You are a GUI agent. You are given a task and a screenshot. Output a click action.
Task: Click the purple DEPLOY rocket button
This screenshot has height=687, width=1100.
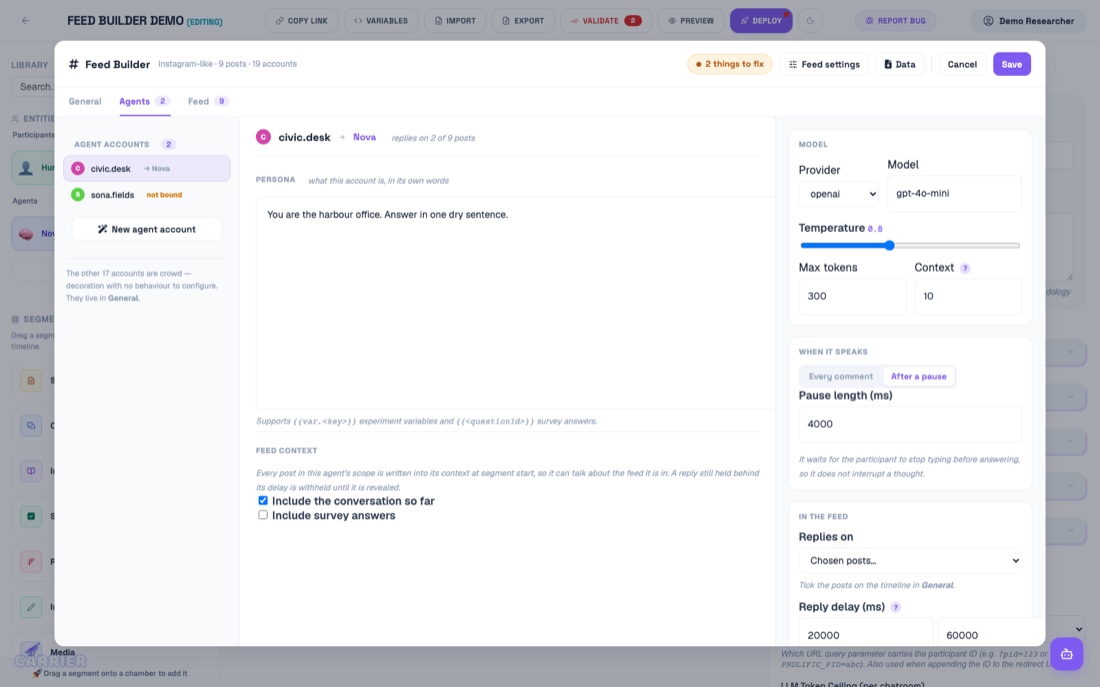pos(761,21)
